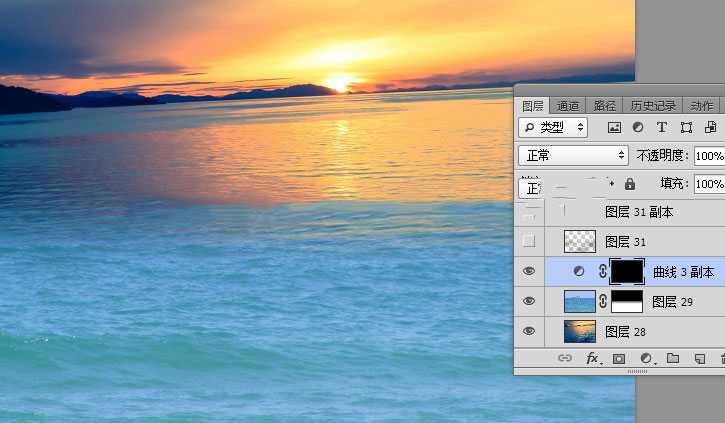The height and width of the screenshot is (423, 725).
Task: Create a new group folder icon
Action: click(673, 358)
